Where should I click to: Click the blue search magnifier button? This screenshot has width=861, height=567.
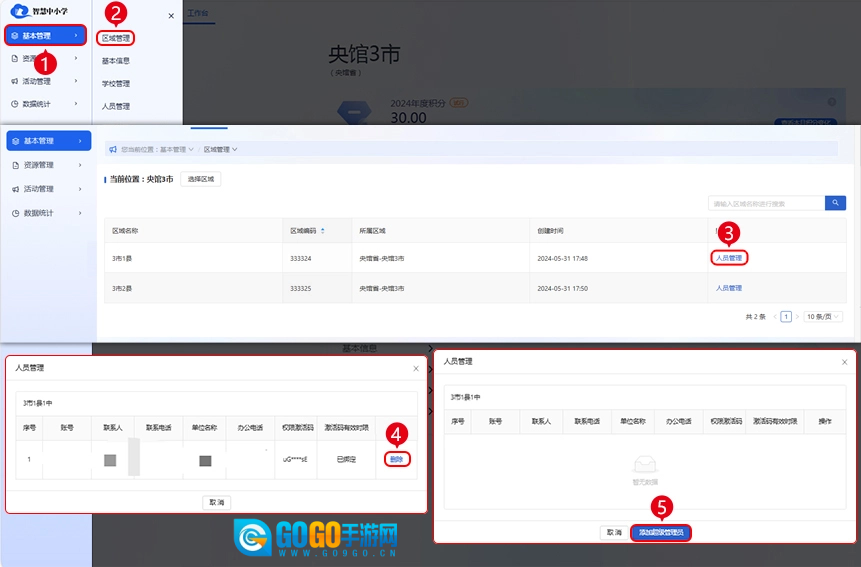click(835, 203)
